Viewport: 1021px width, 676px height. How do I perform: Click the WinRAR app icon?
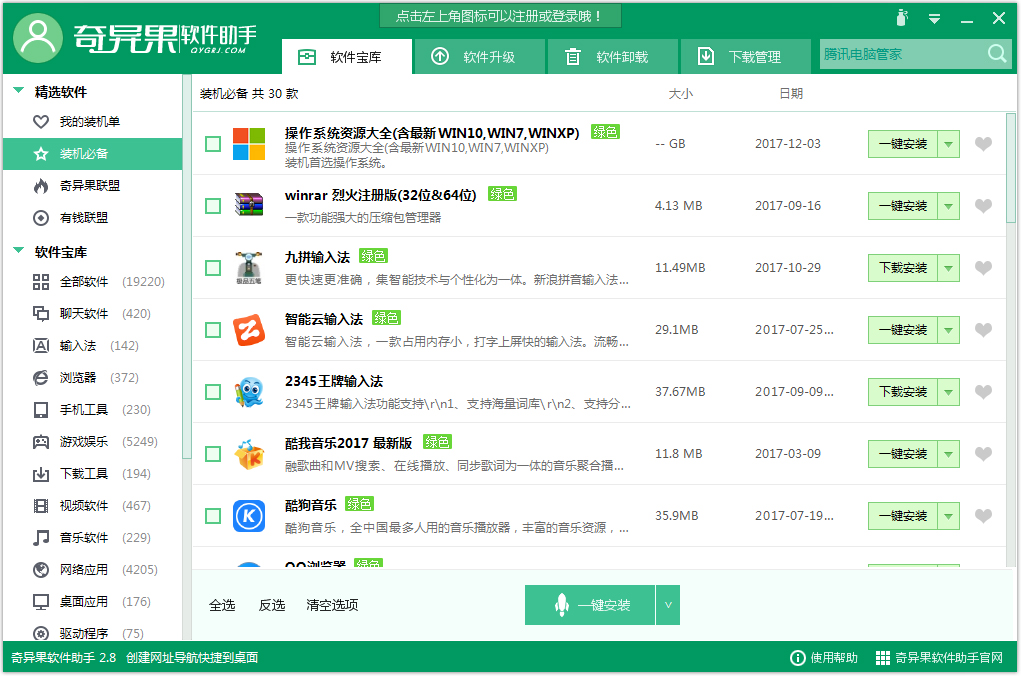[x=249, y=205]
